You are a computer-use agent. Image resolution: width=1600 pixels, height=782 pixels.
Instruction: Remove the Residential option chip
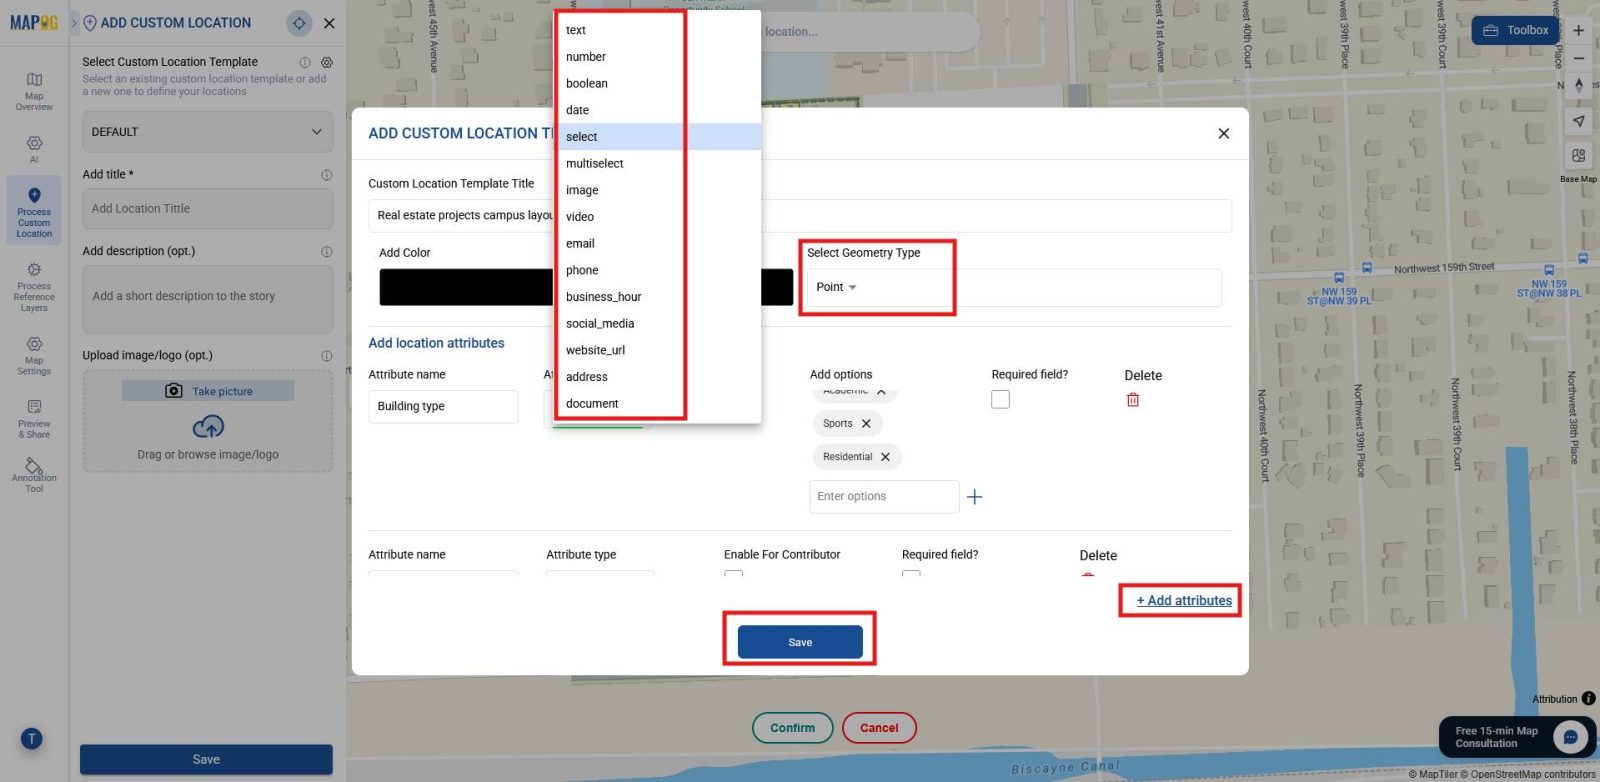pyautogui.click(x=885, y=457)
